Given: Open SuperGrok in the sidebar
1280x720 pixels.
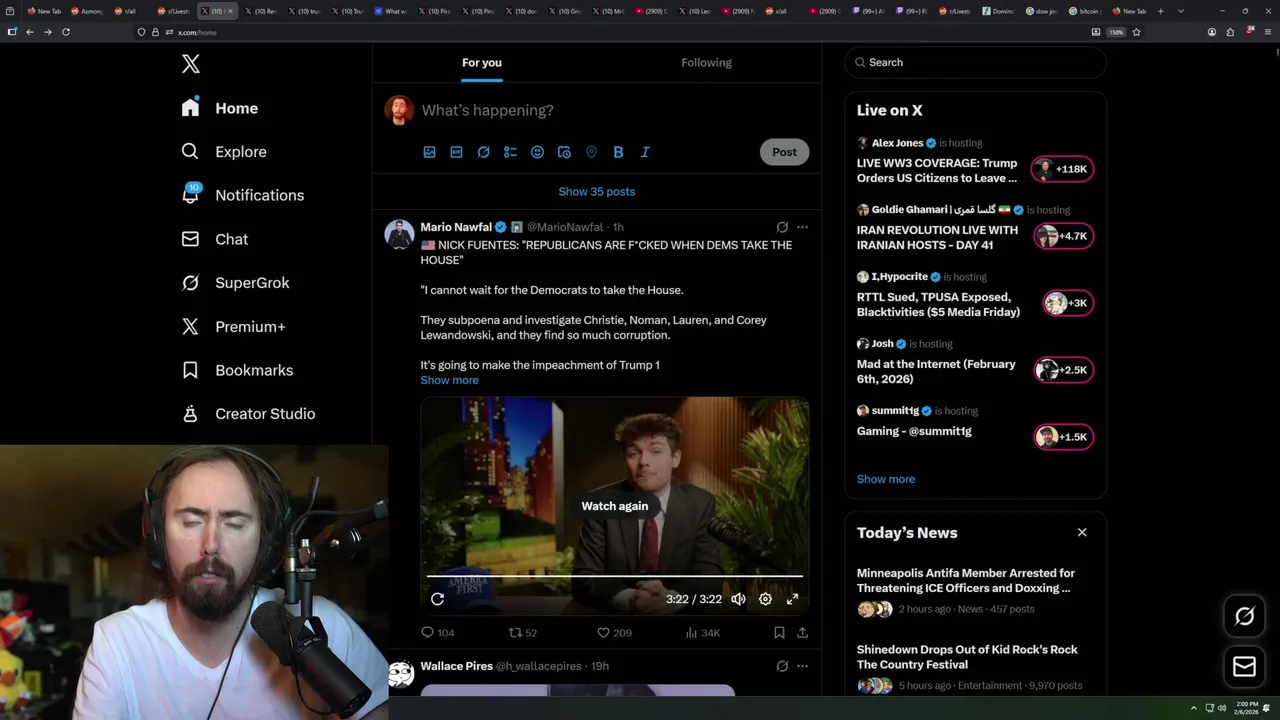Looking at the screenshot, I should [x=235, y=283].
